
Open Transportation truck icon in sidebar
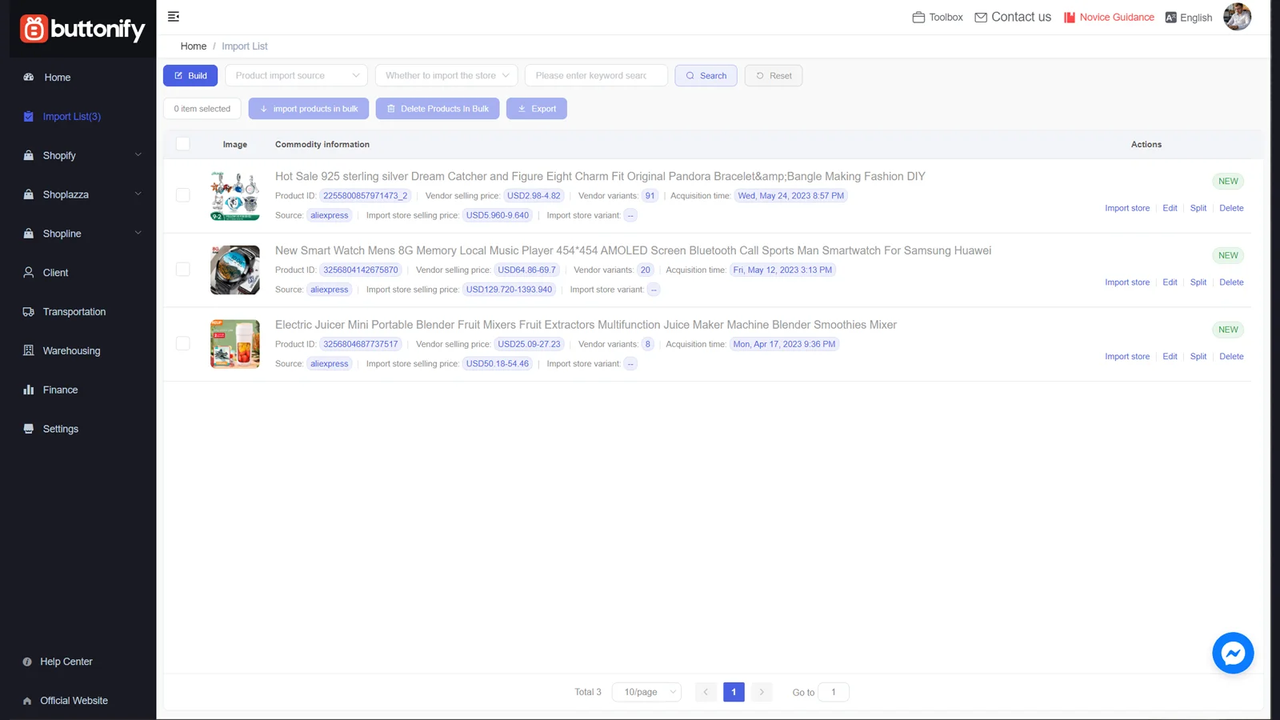28,312
